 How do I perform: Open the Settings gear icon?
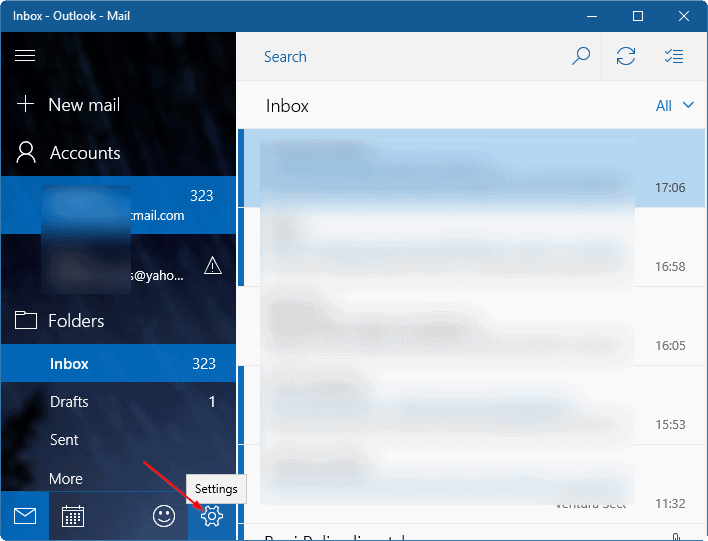click(x=212, y=516)
